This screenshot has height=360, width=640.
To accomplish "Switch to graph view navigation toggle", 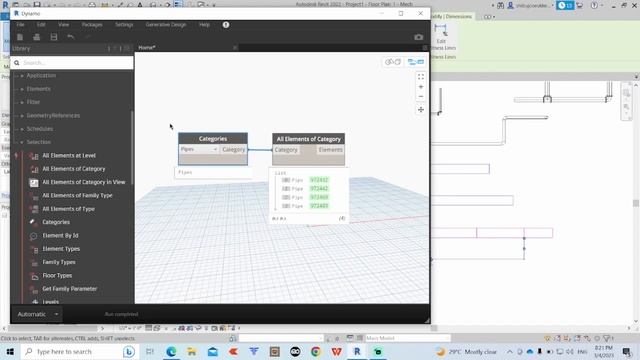I will [416, 62].
